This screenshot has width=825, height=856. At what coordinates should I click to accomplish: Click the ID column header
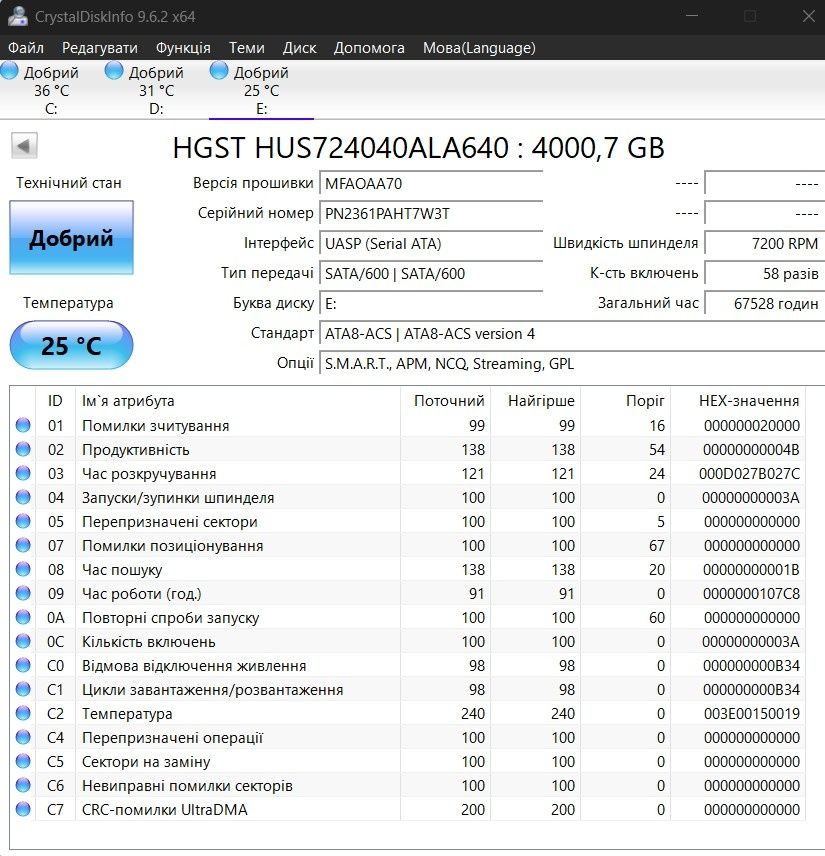click(55, 401)
